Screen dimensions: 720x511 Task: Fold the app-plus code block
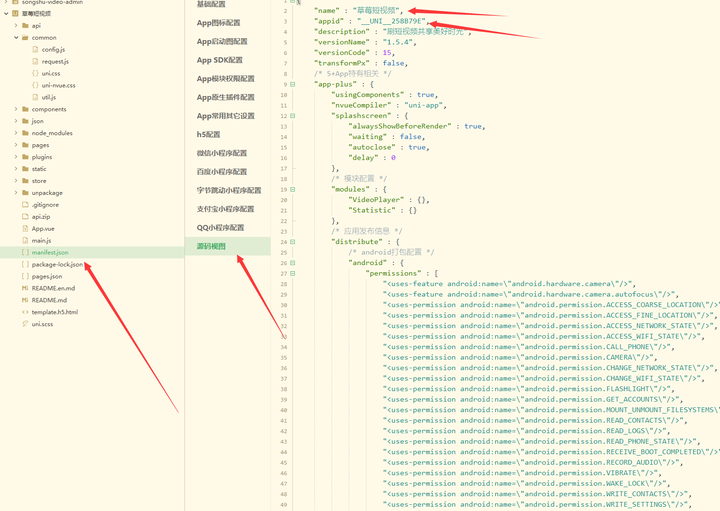[x=292, y=84]
